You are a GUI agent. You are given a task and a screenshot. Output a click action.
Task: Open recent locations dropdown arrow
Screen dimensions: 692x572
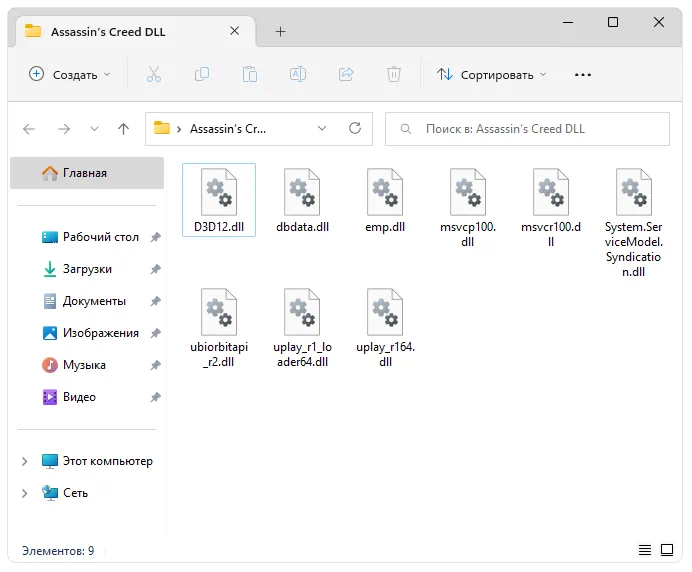tap(94, 129)
